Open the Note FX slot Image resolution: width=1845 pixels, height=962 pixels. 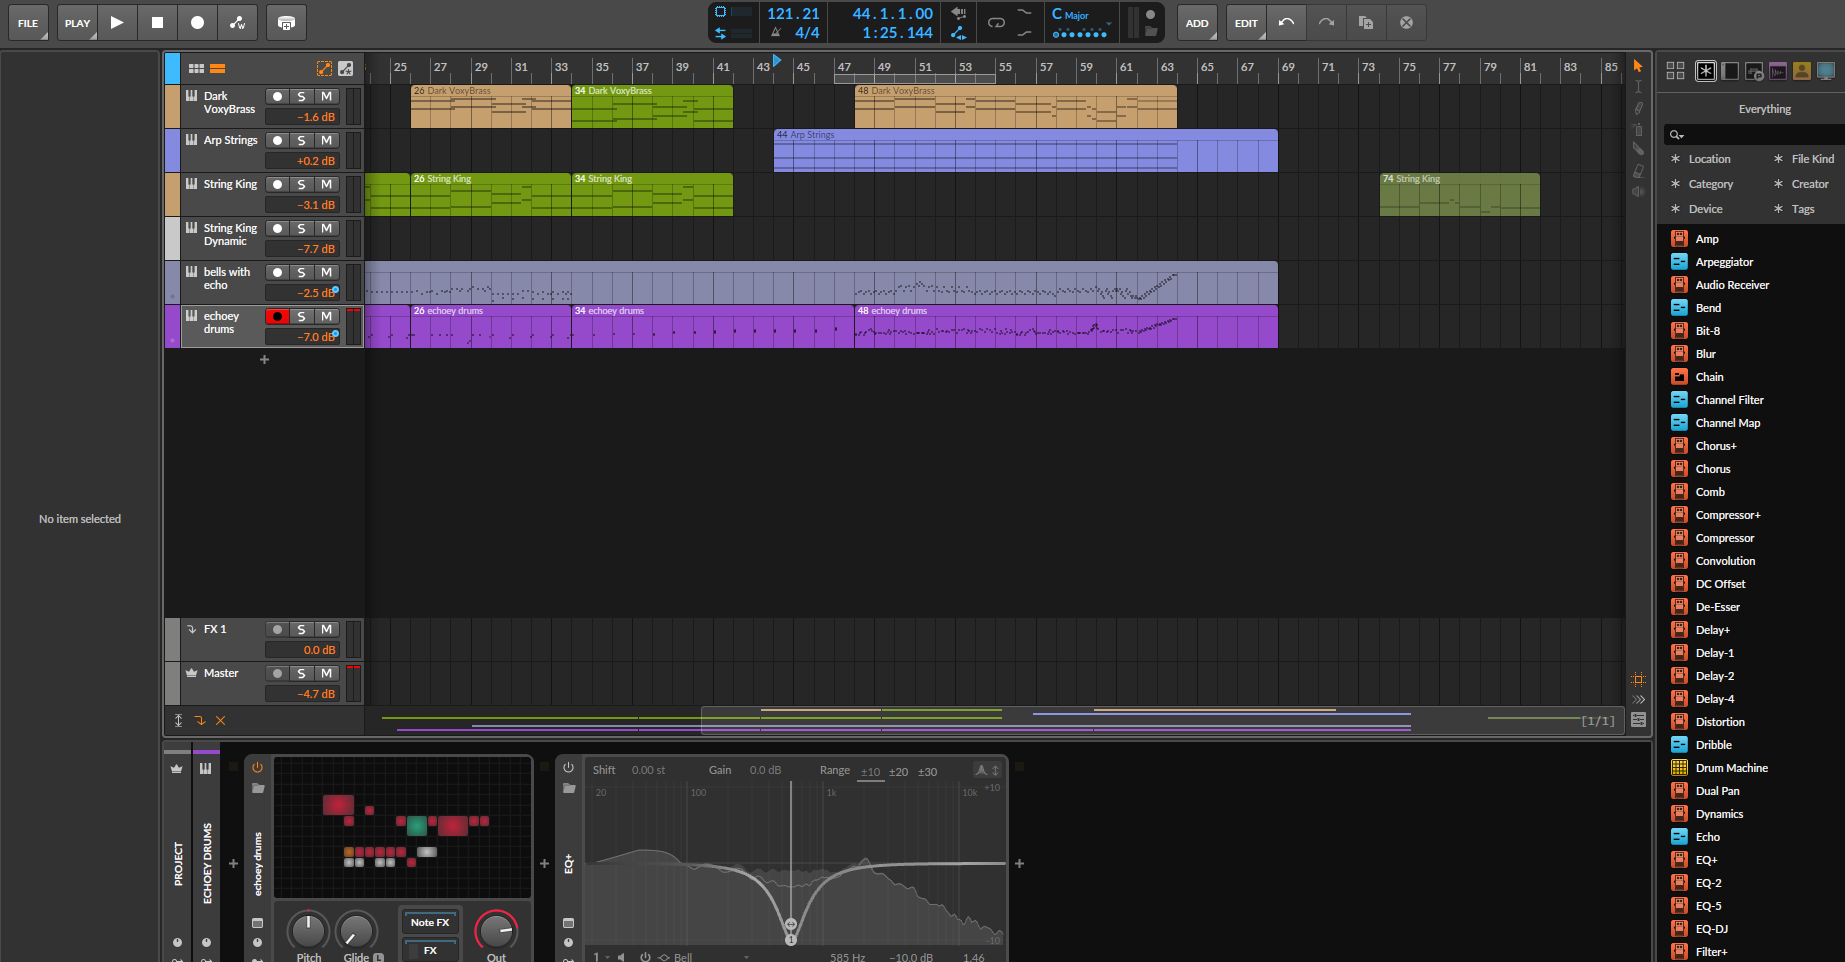coord(430,922)
